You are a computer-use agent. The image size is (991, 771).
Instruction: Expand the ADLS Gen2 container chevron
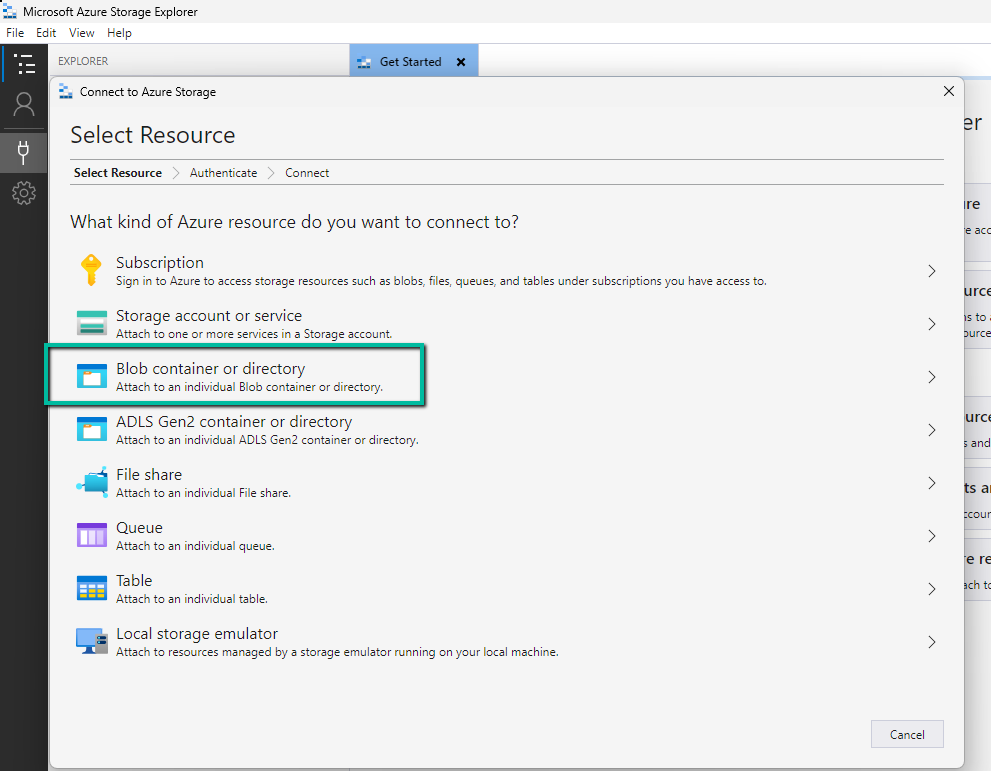pos(932,430)
